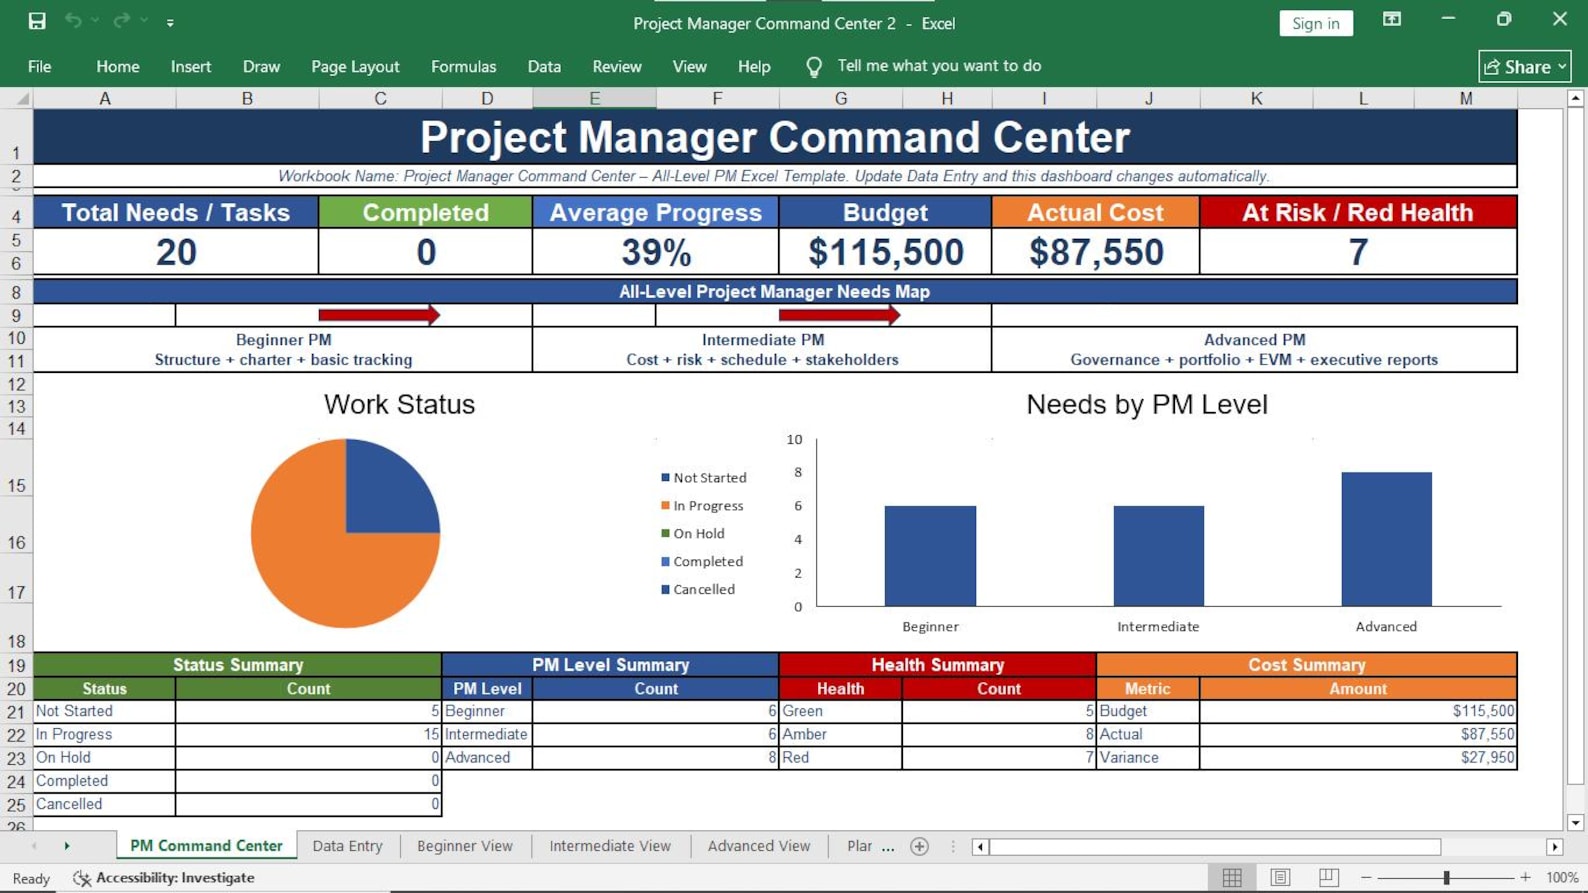Image resolution: width=1588 pixels, height=893 pixels.
Task: Click the horizontal scrollbar thumb
Action: pos(1214,847)
